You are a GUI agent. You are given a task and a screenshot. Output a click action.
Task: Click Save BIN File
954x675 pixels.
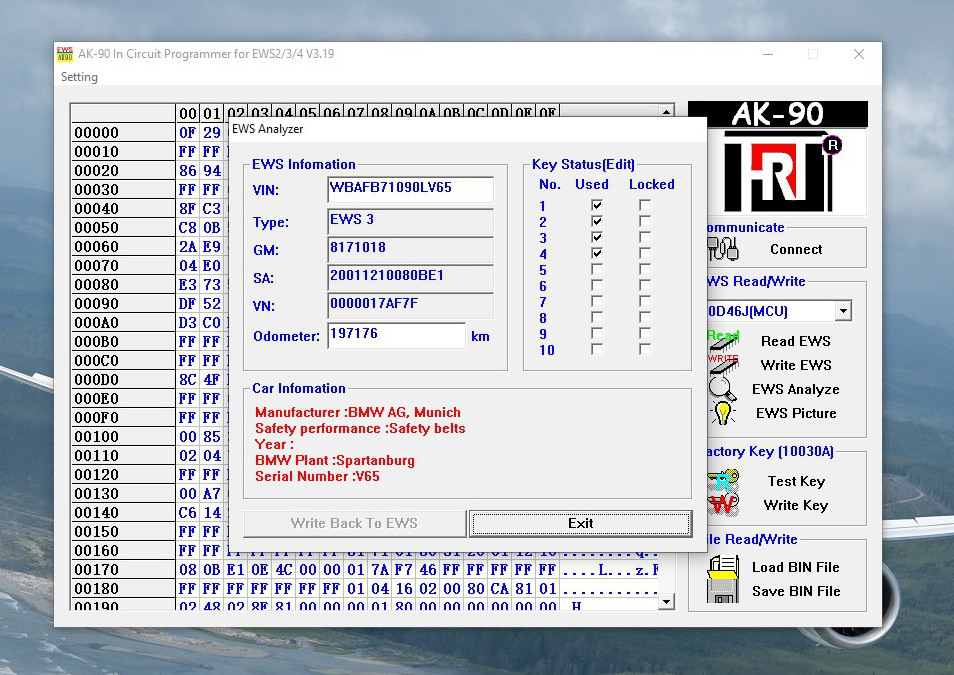tap(796, 591)
